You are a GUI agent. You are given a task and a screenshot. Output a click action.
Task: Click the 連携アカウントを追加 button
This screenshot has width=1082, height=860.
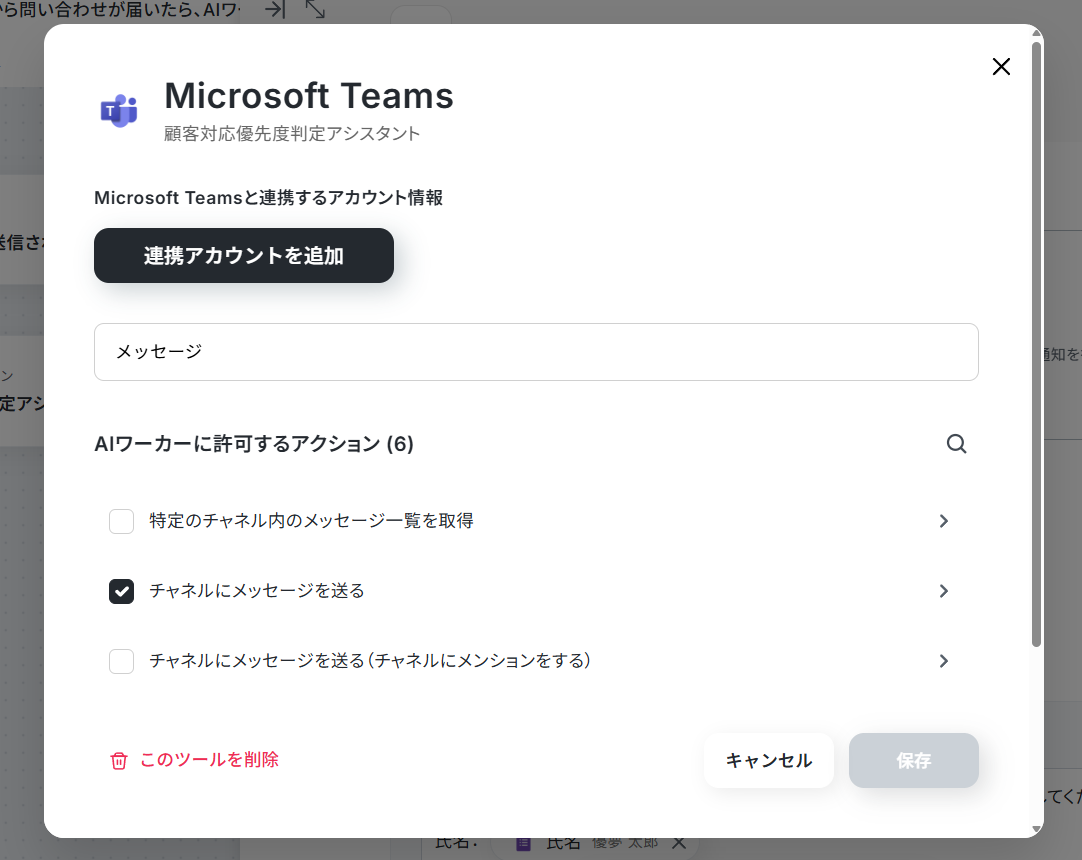[244, 255]
